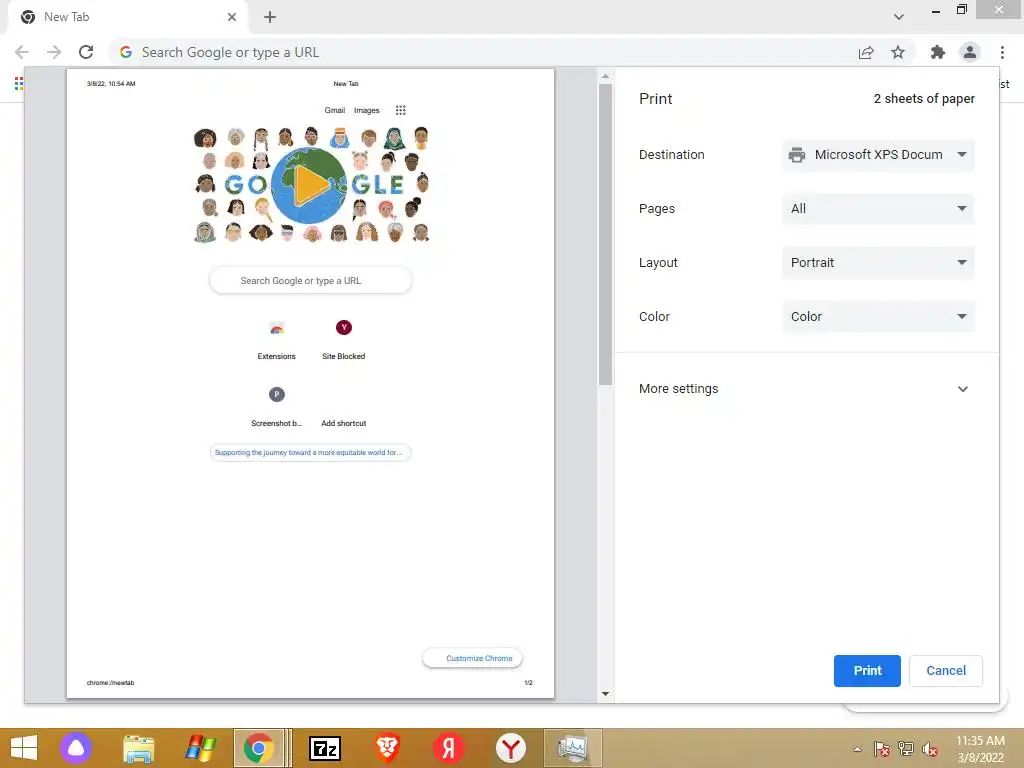Click the address bar search field
1024x768 pixels.
click(x=482, y=52)
